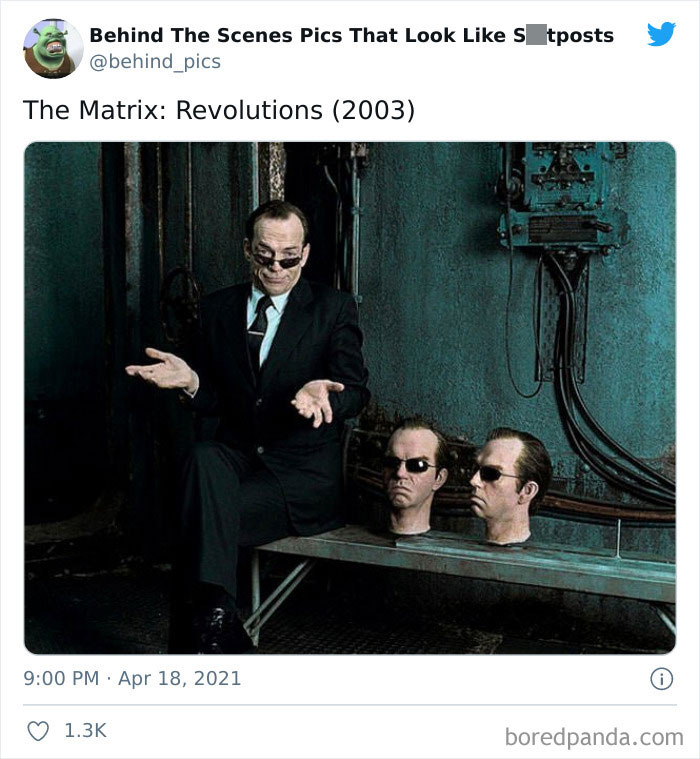Viewport: 700px width, 759px height.
Task: Open the Shrek avatar profile picture
Action: point(53,48)
